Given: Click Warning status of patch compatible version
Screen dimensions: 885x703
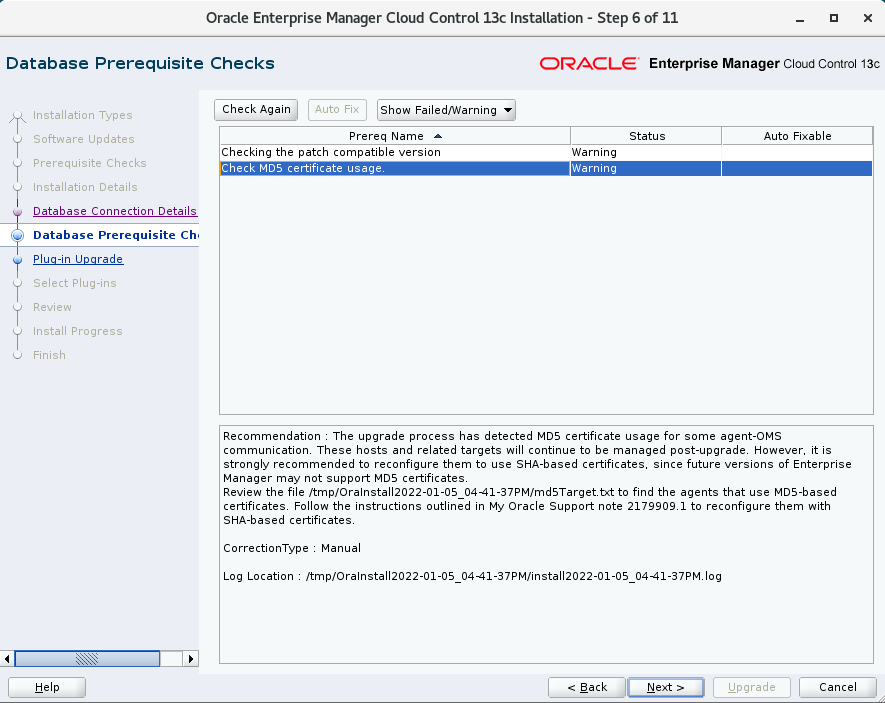Looking at the screenshot, I should coord(594,152).
